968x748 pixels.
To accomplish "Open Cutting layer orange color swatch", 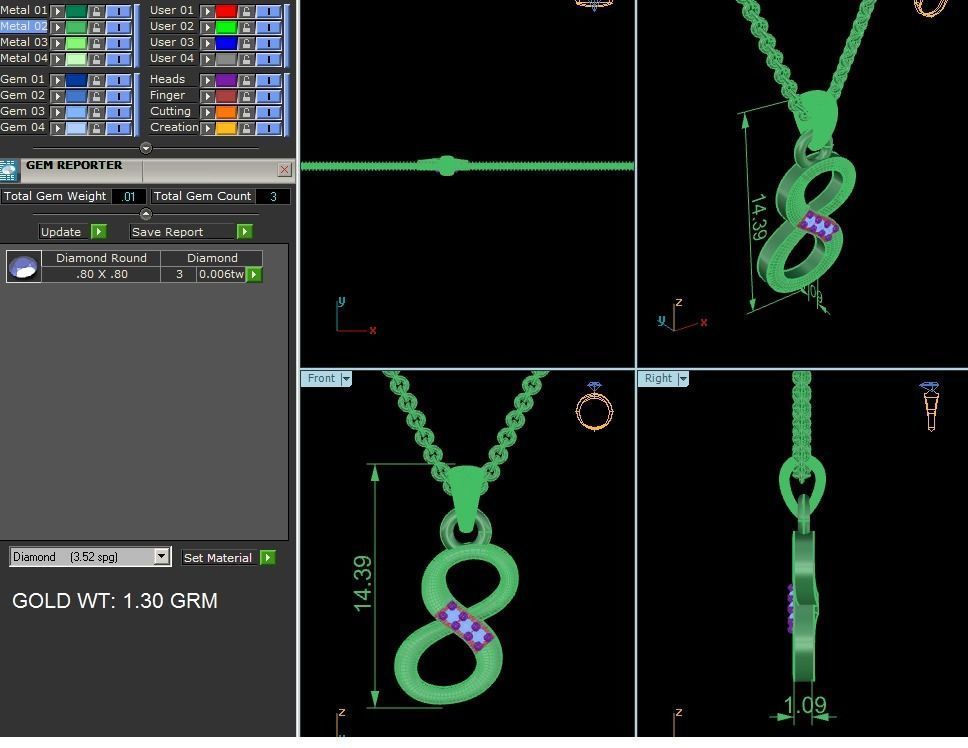I will [x=226, y=112].
